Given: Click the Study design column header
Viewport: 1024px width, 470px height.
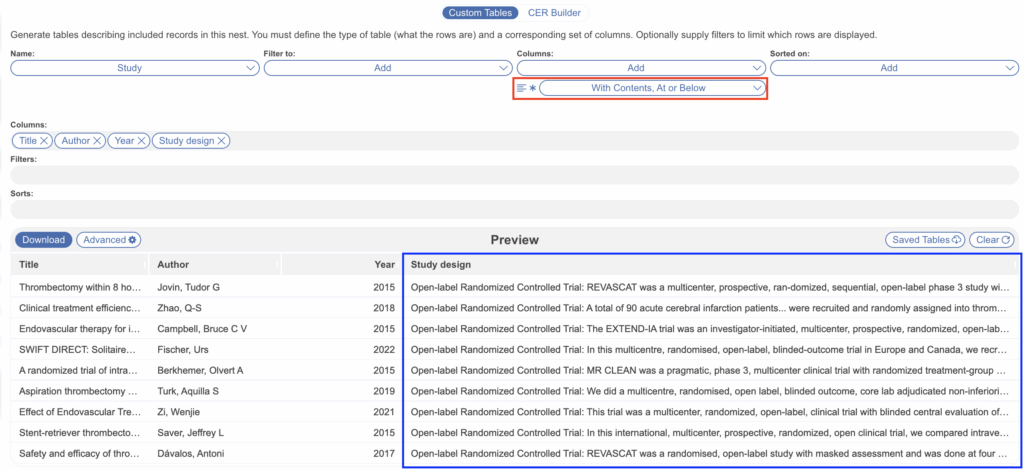Looking at the screenshot, I should [x=441, y=265].
